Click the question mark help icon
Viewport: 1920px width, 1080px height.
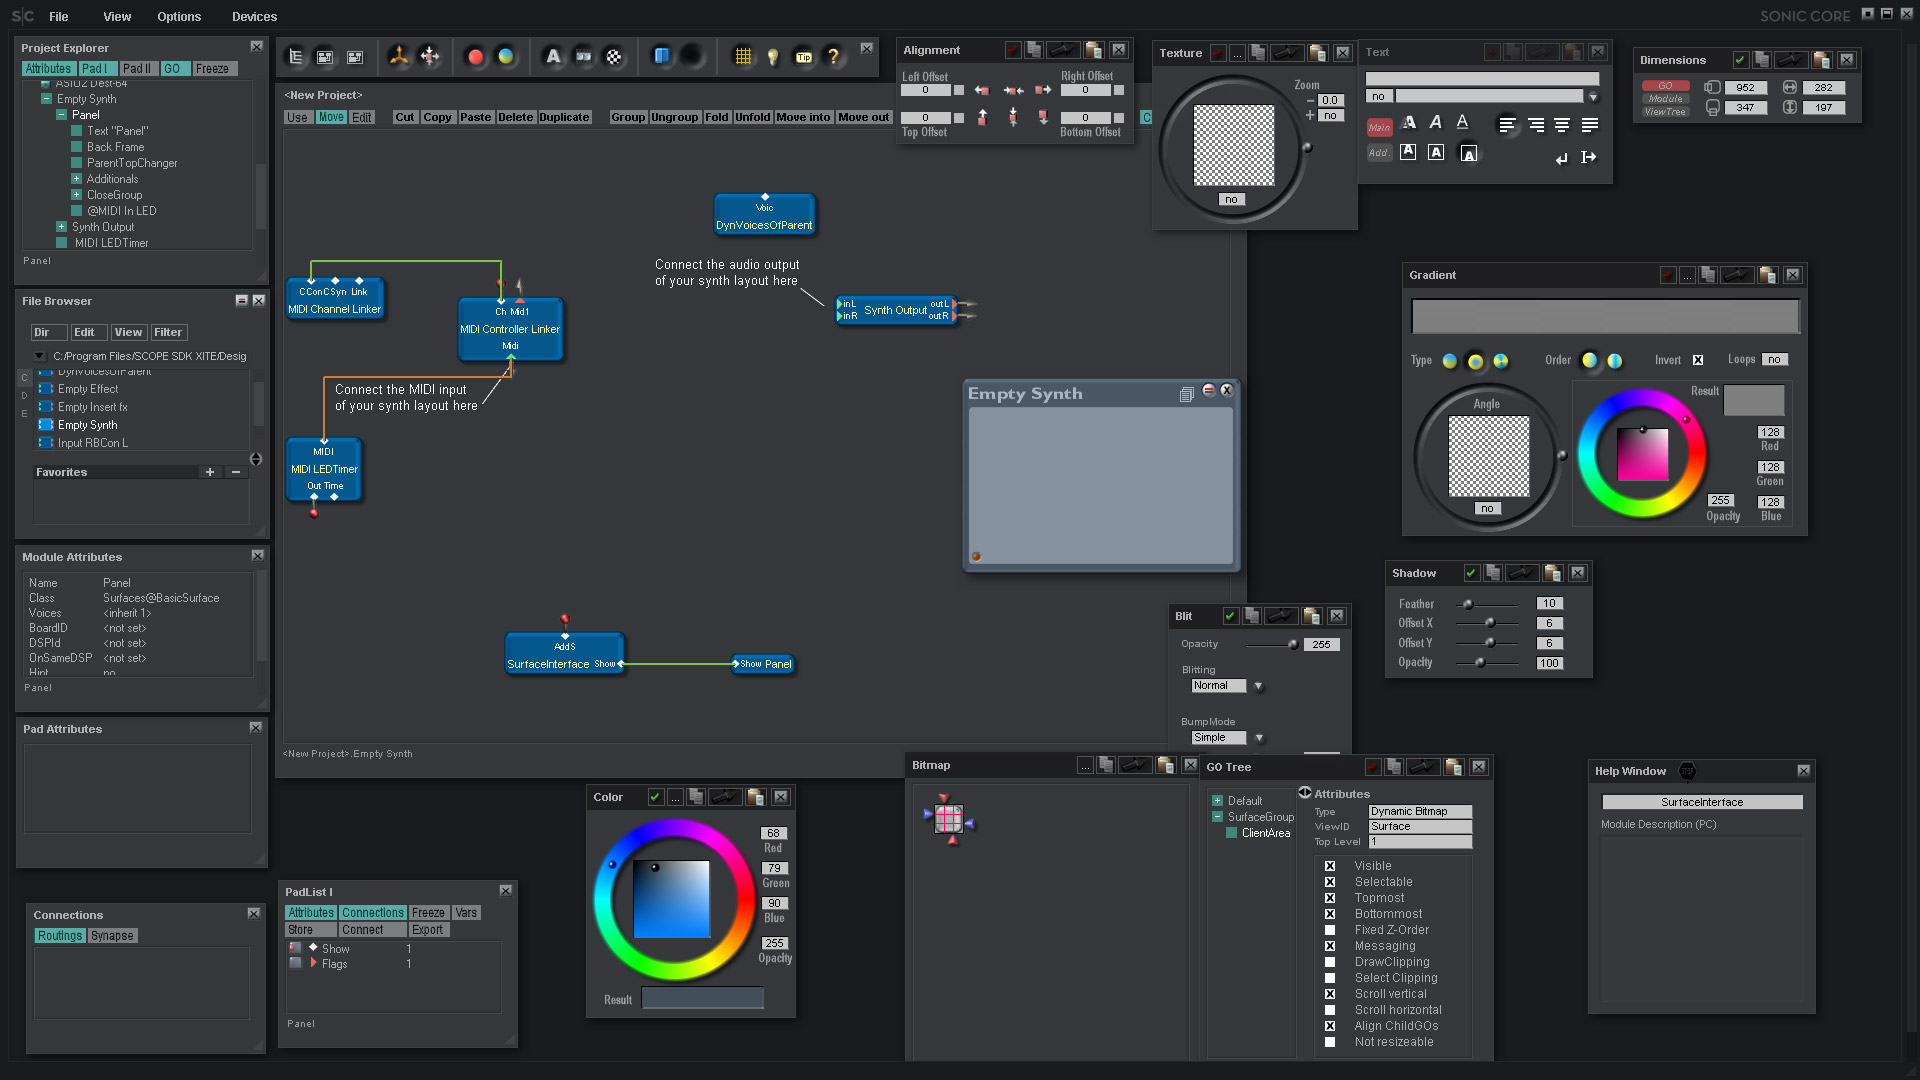coord(833,57)
